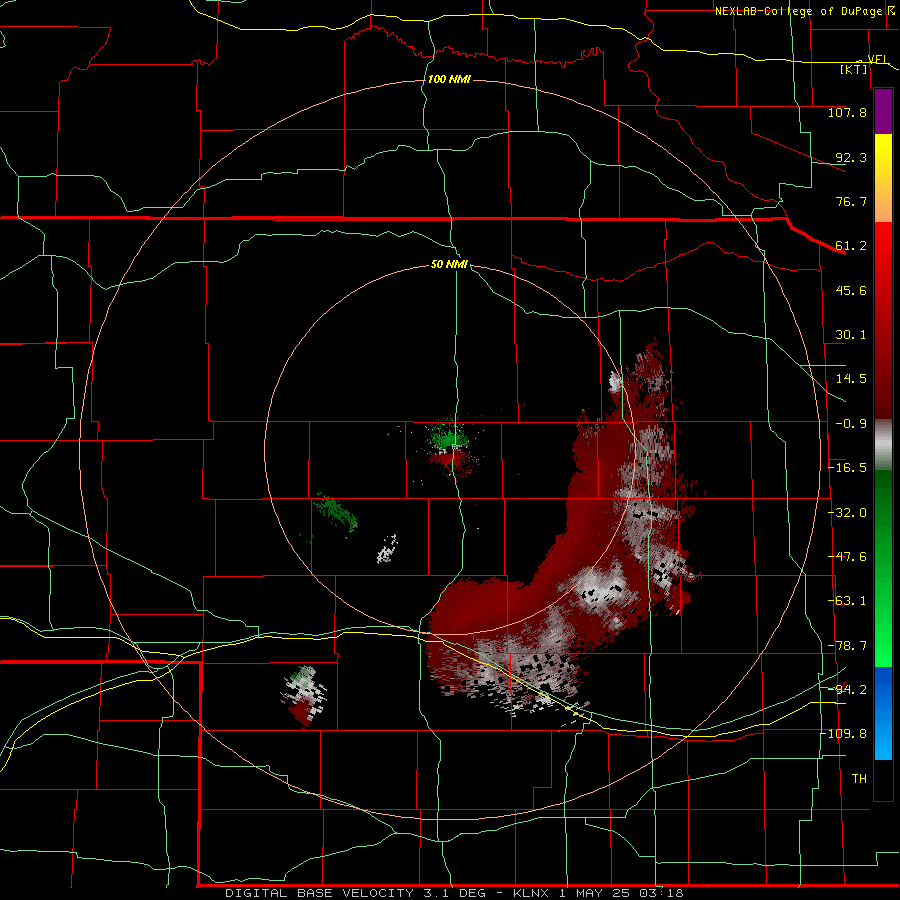The width and height of the screenshot is (900, 900).
Task: Select the 61.2 scale value
Action: [x=851, y=246]
